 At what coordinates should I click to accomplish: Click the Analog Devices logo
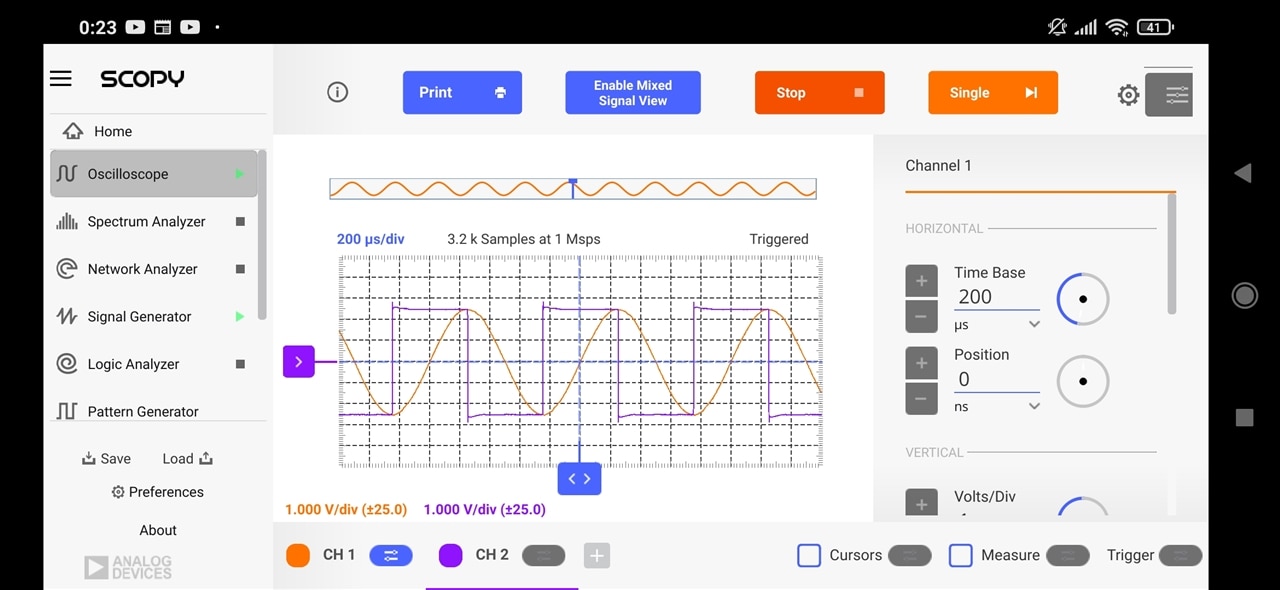[x=128, y=567]
